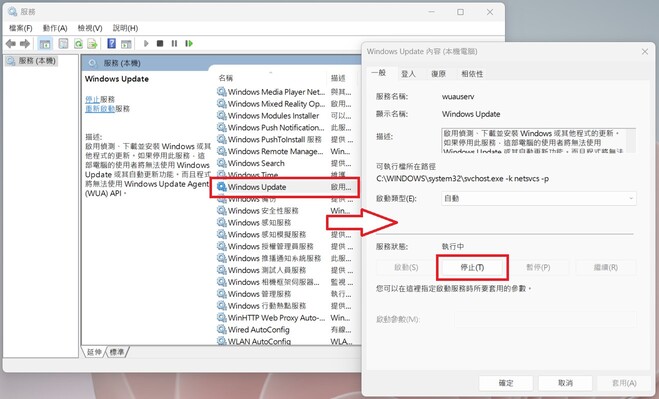Click the wuauserv service name text
Screen dimensions: 659x399
pos(458,96)
